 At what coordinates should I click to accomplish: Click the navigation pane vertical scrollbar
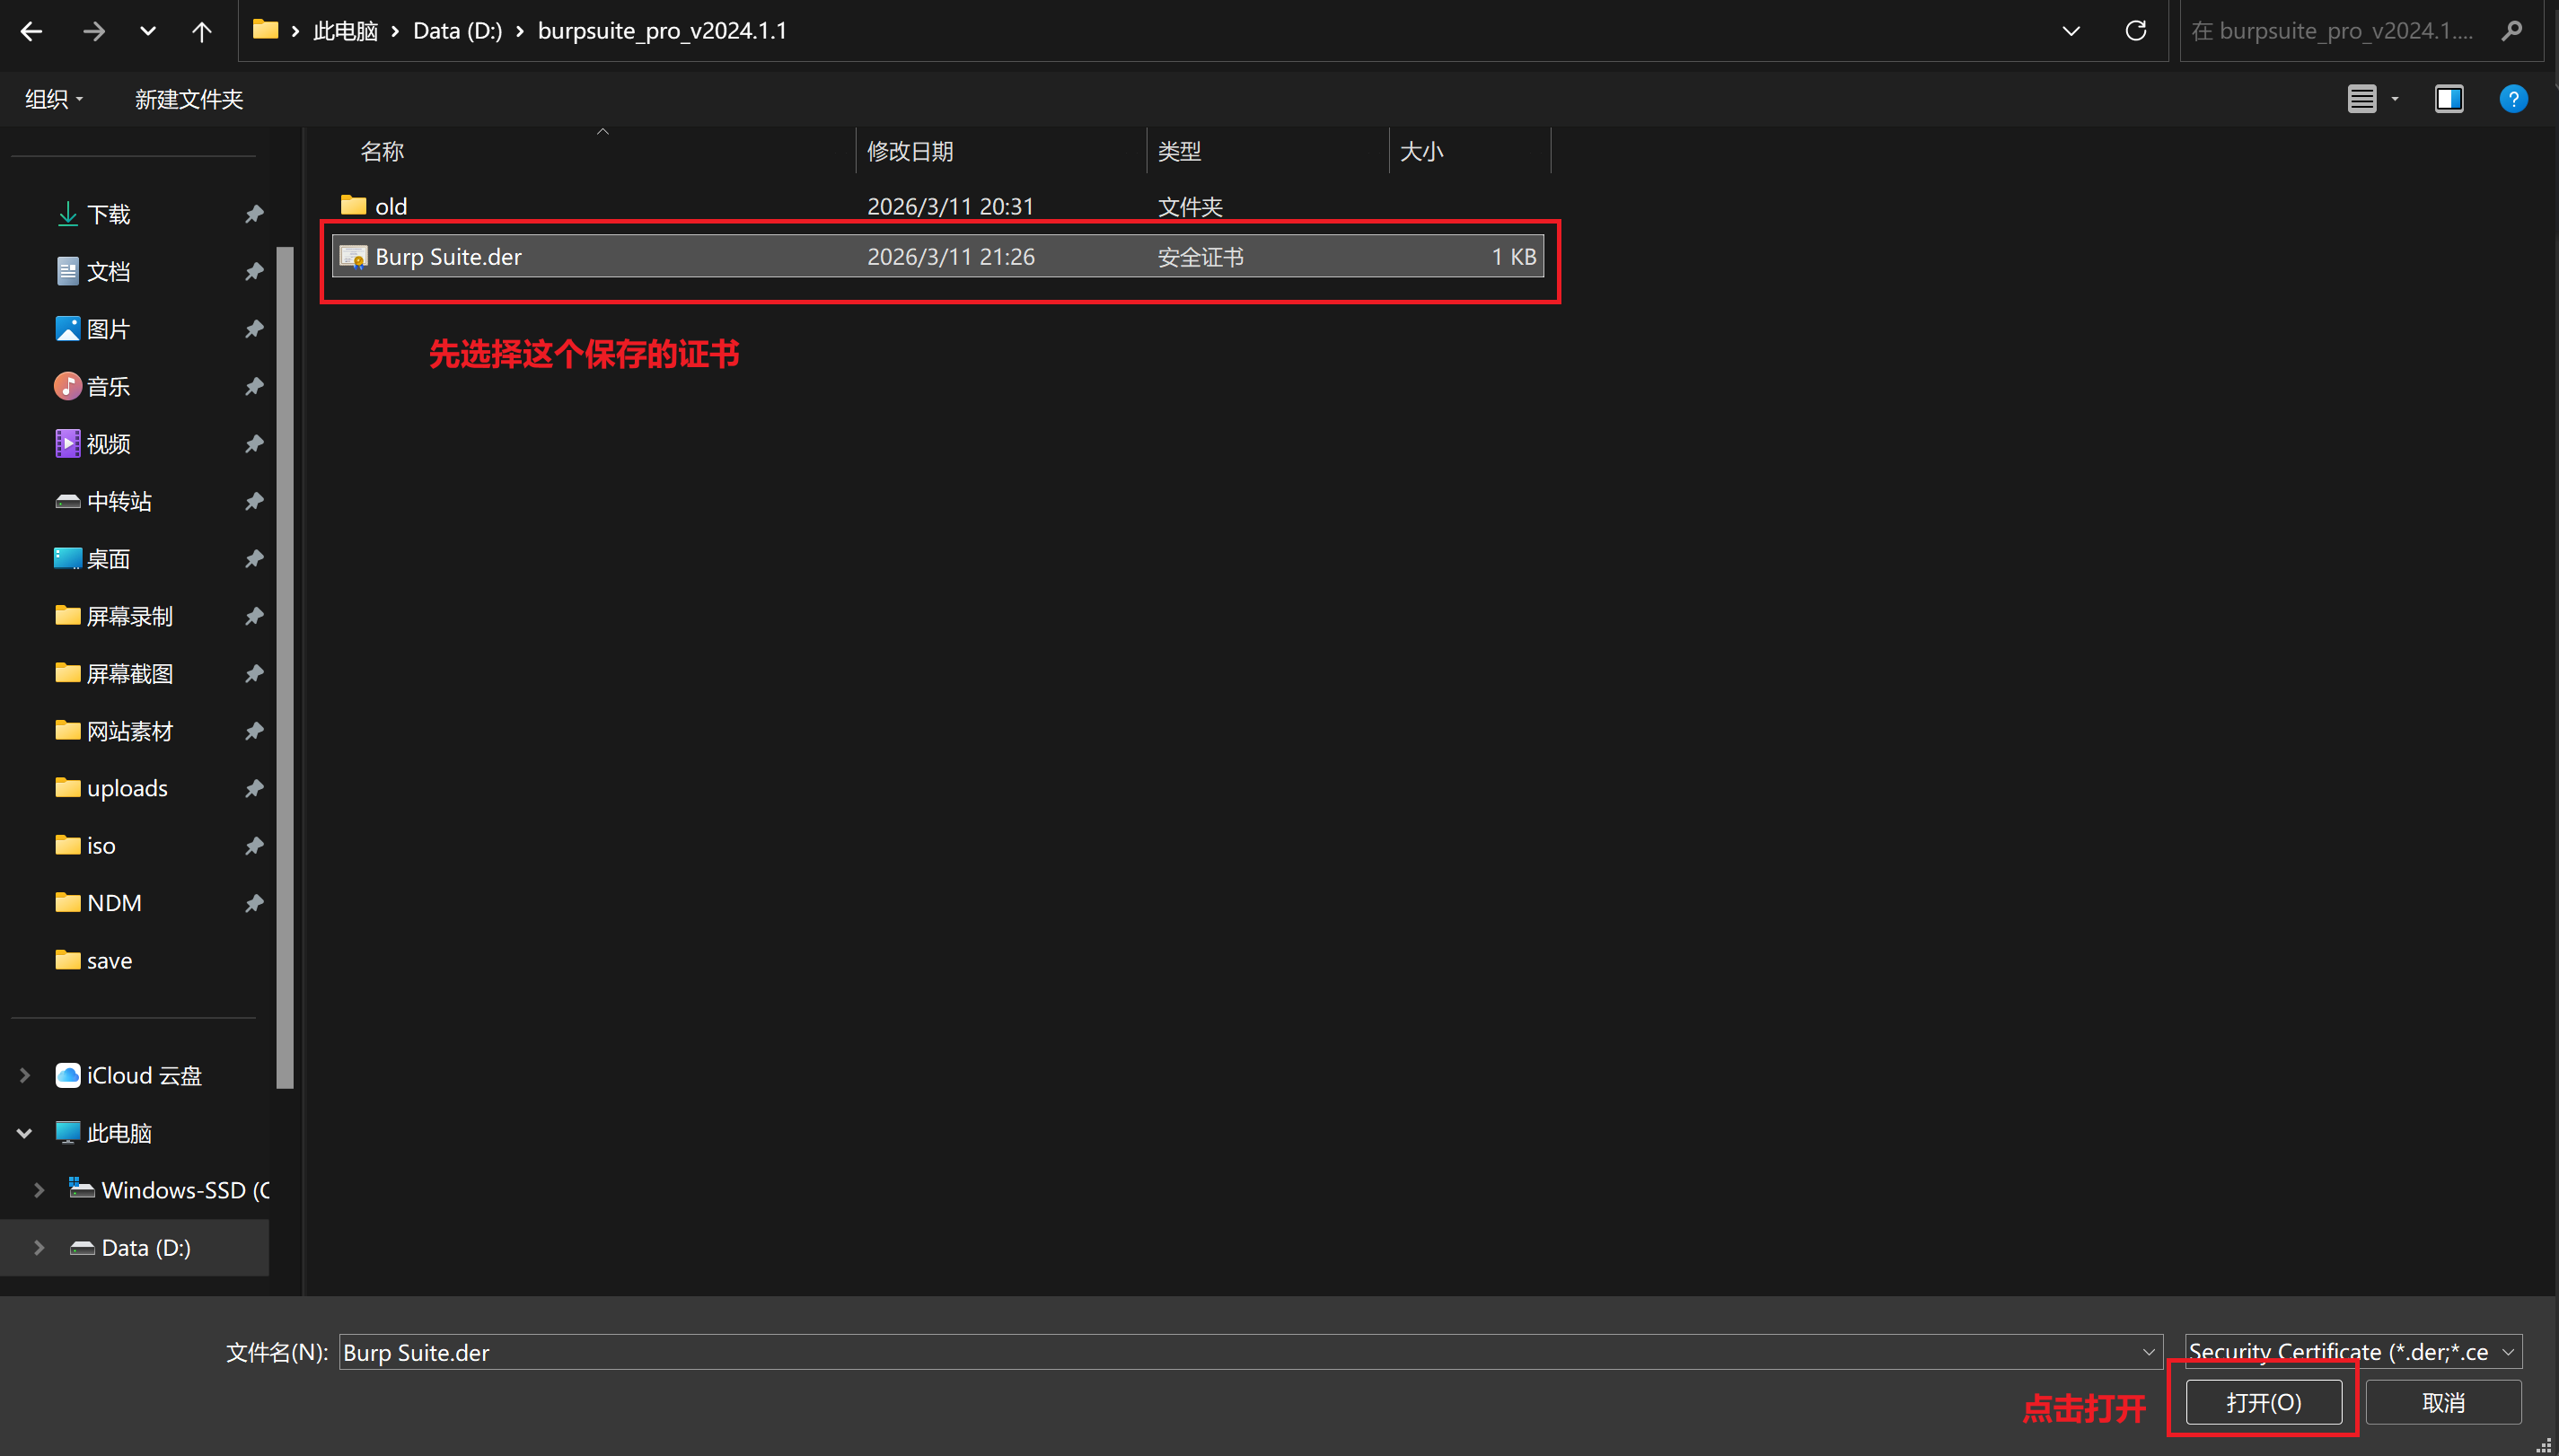pos(285,667)
